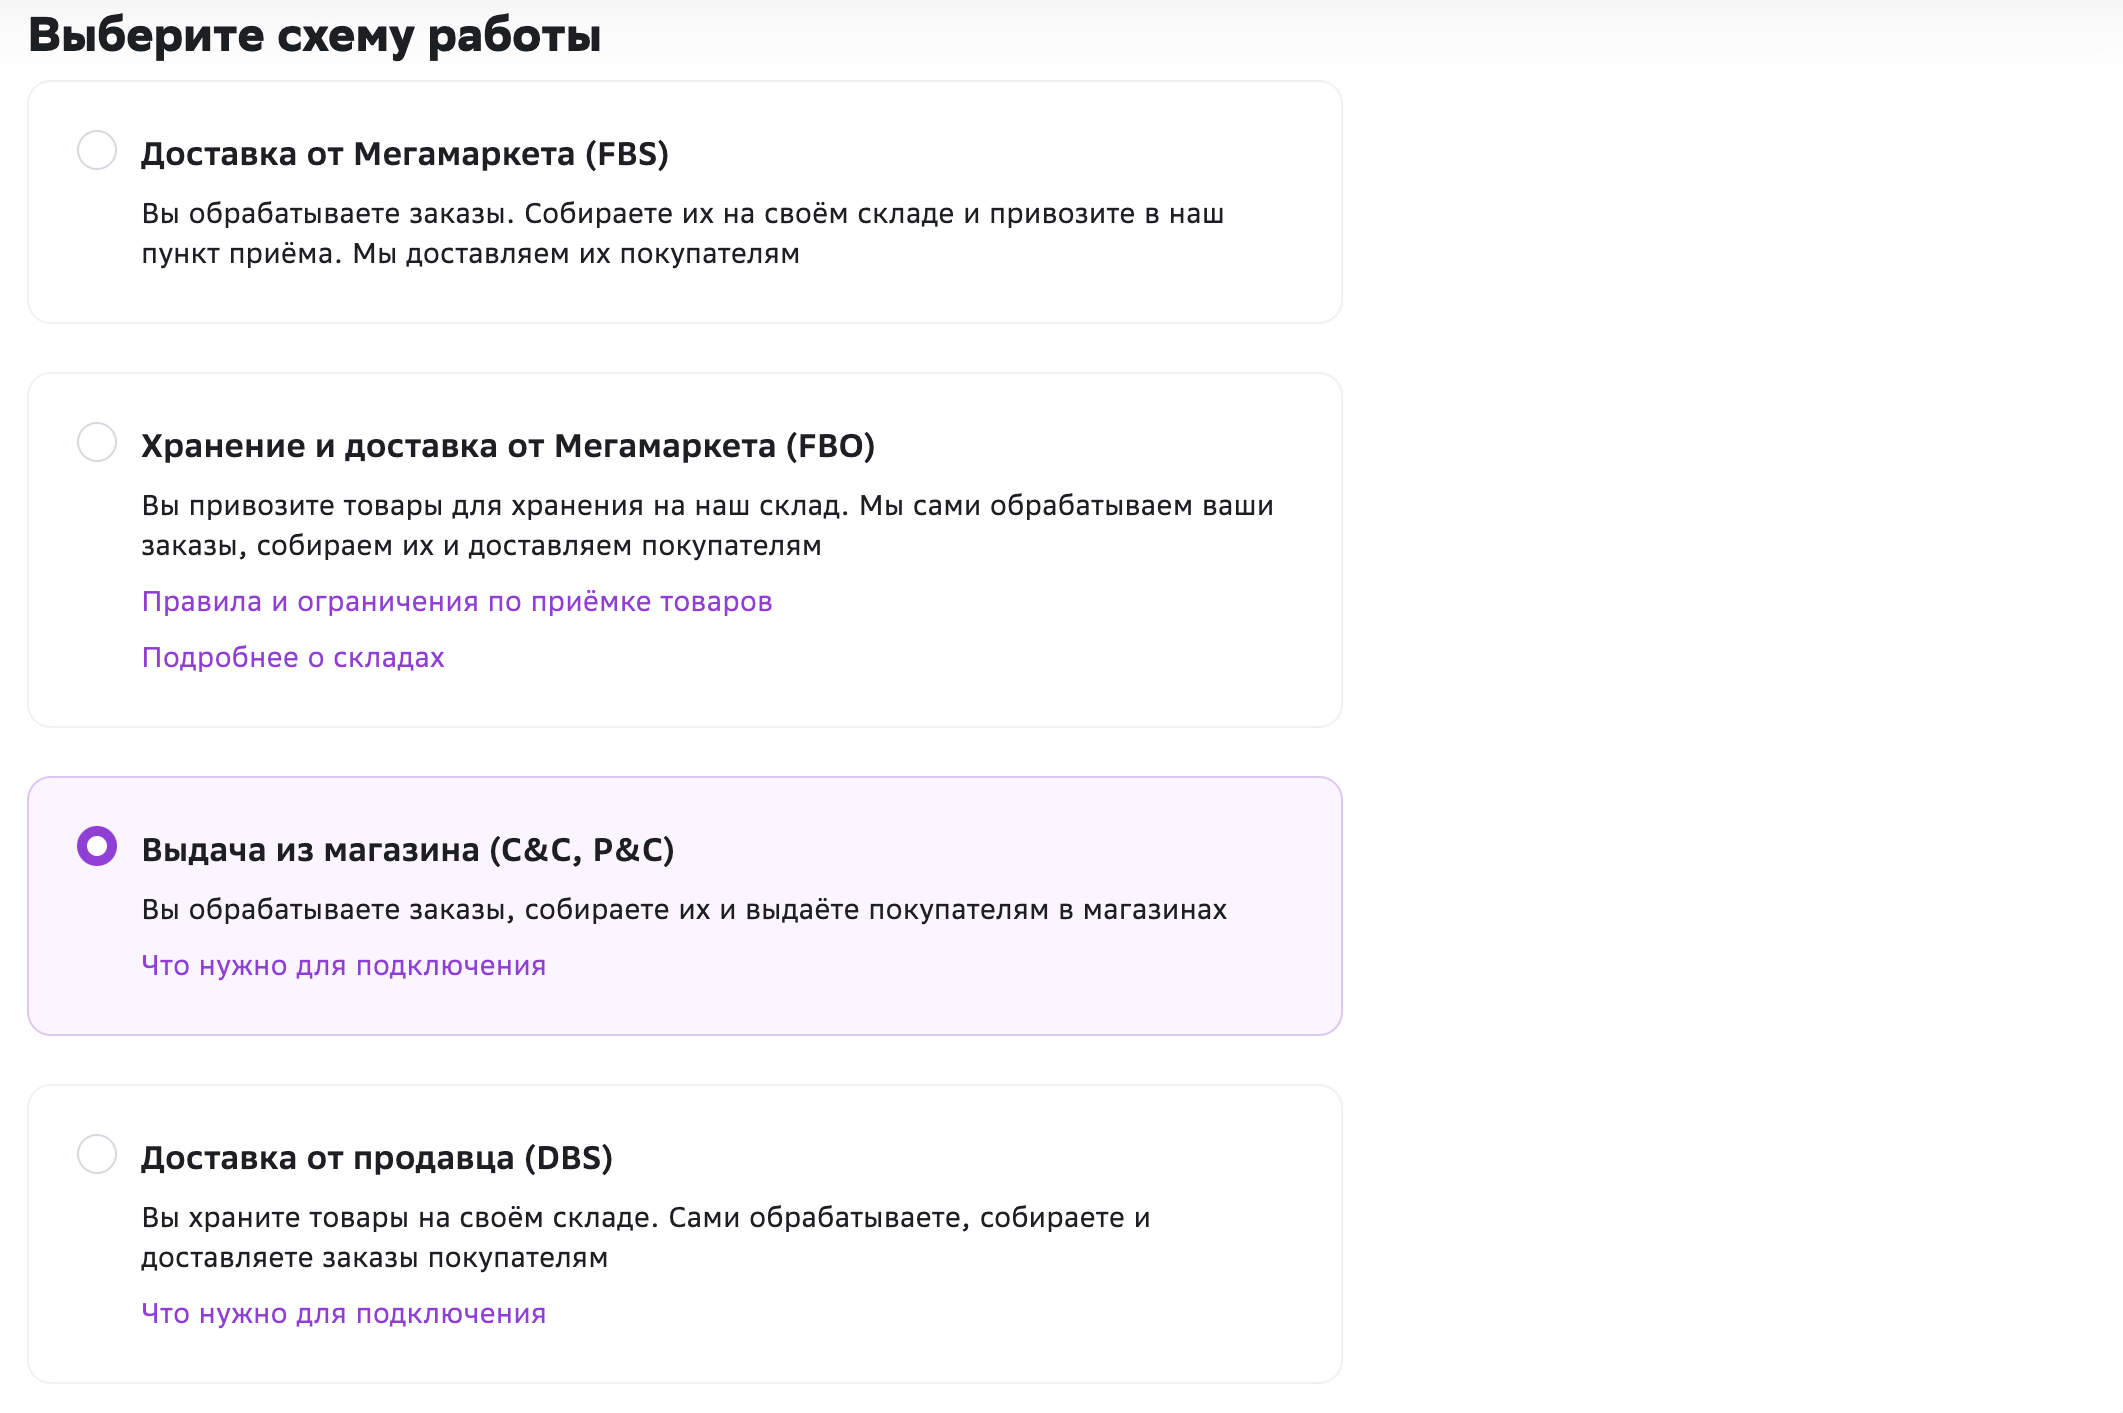Click the title 'Выдача из магазина (C&C, P&C)'
This screenshot has height=1413, width=2123.
pyautogui.click(x=408, y=850)
